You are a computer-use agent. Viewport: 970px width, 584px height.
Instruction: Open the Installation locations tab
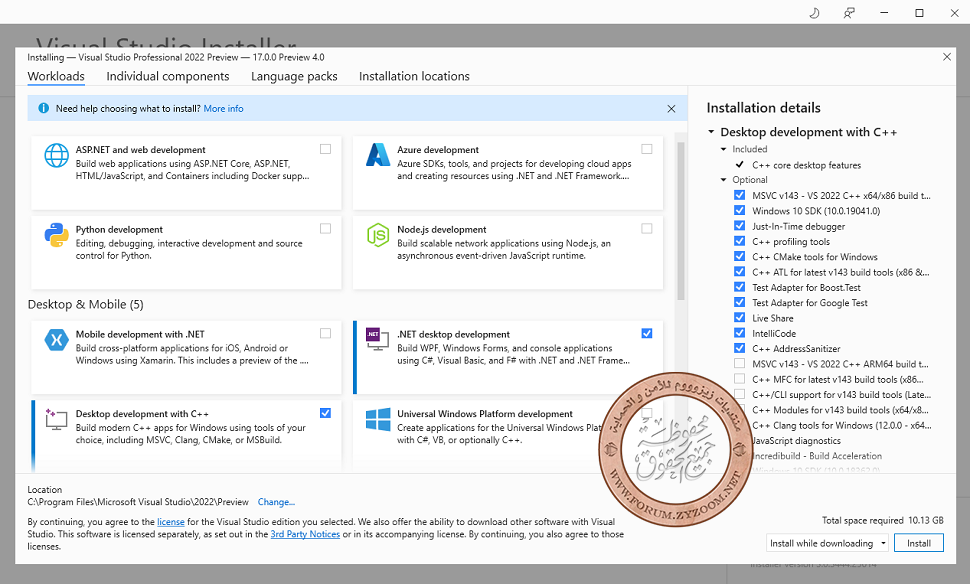point(414,76)
